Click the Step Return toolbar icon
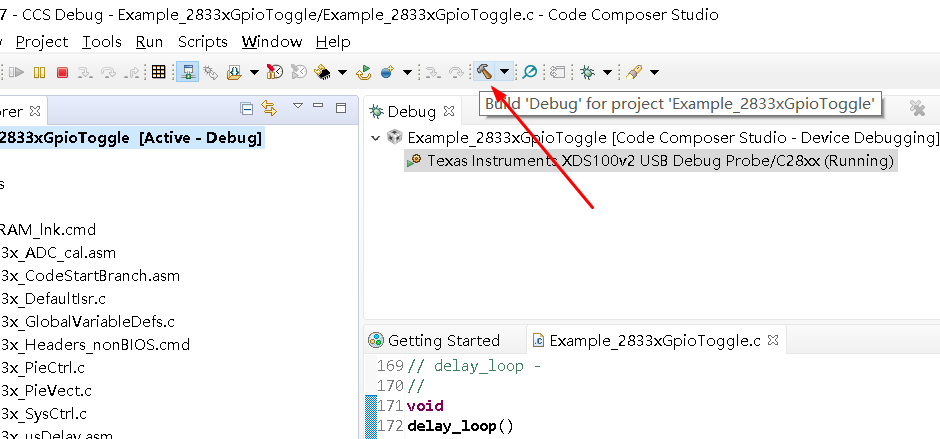The width and height of the screenshot is (940, 439). 131,73
